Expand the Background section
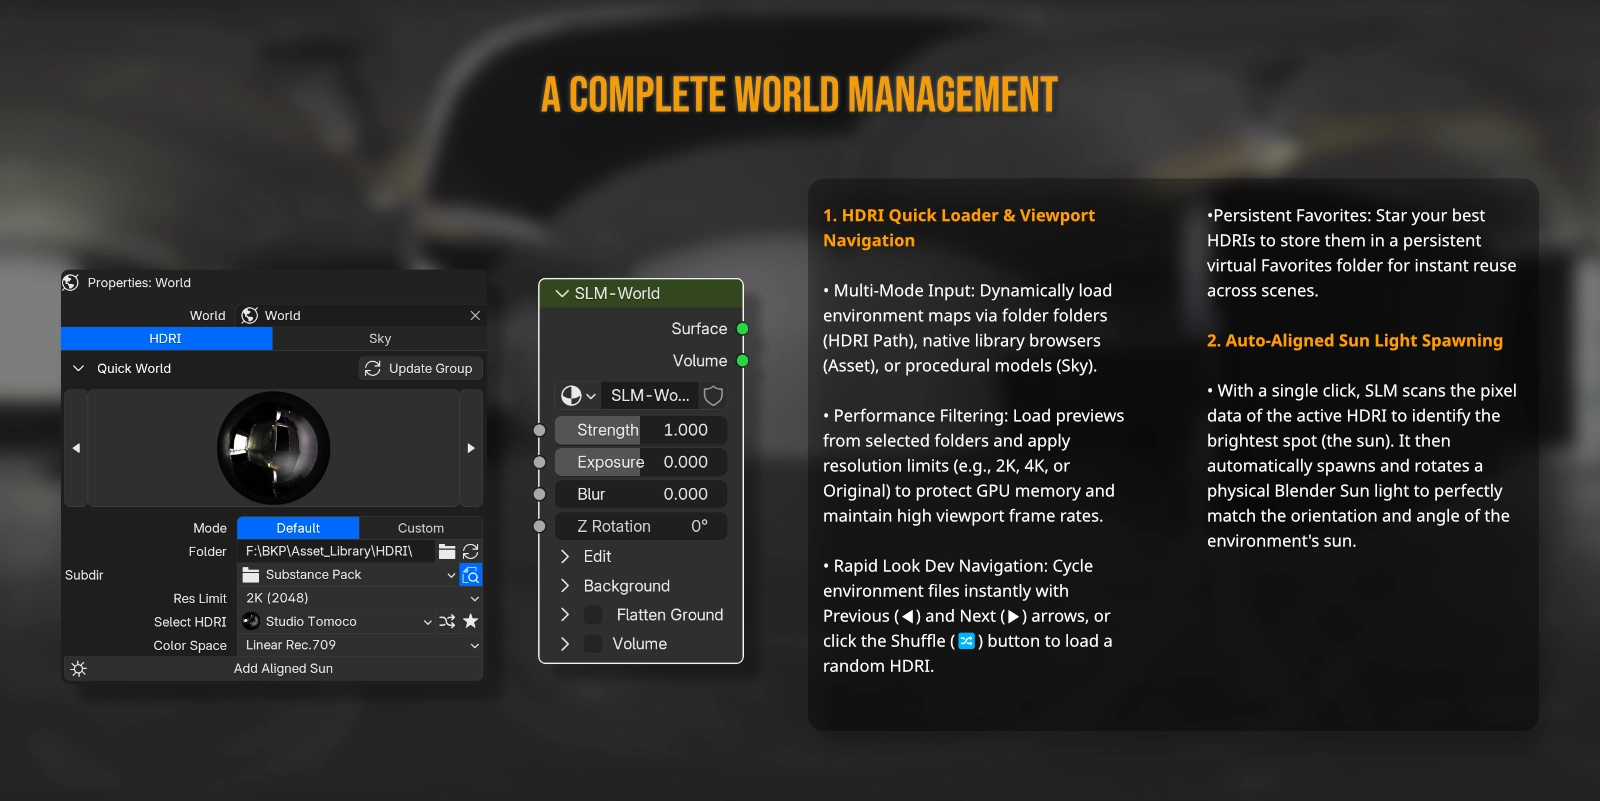The height and width of the screenshot is (801, 1600). coord(565,585)
